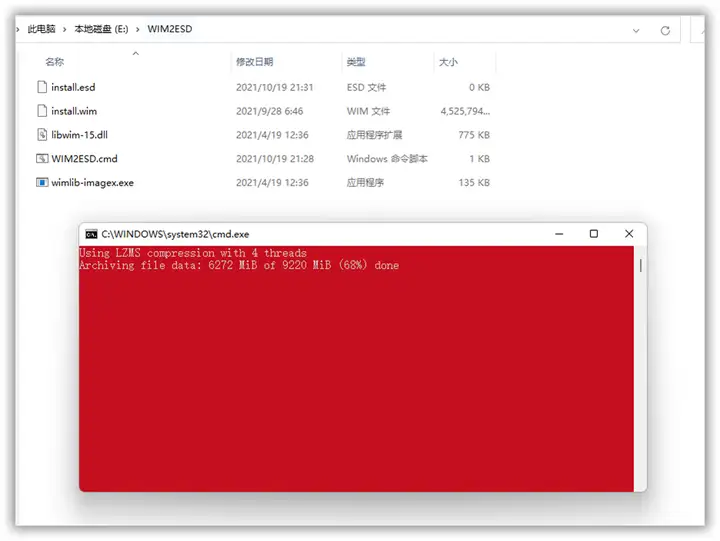720x541 pixels.
Task: Click the ESD 文件 type cell
Action: pos(366,87)
